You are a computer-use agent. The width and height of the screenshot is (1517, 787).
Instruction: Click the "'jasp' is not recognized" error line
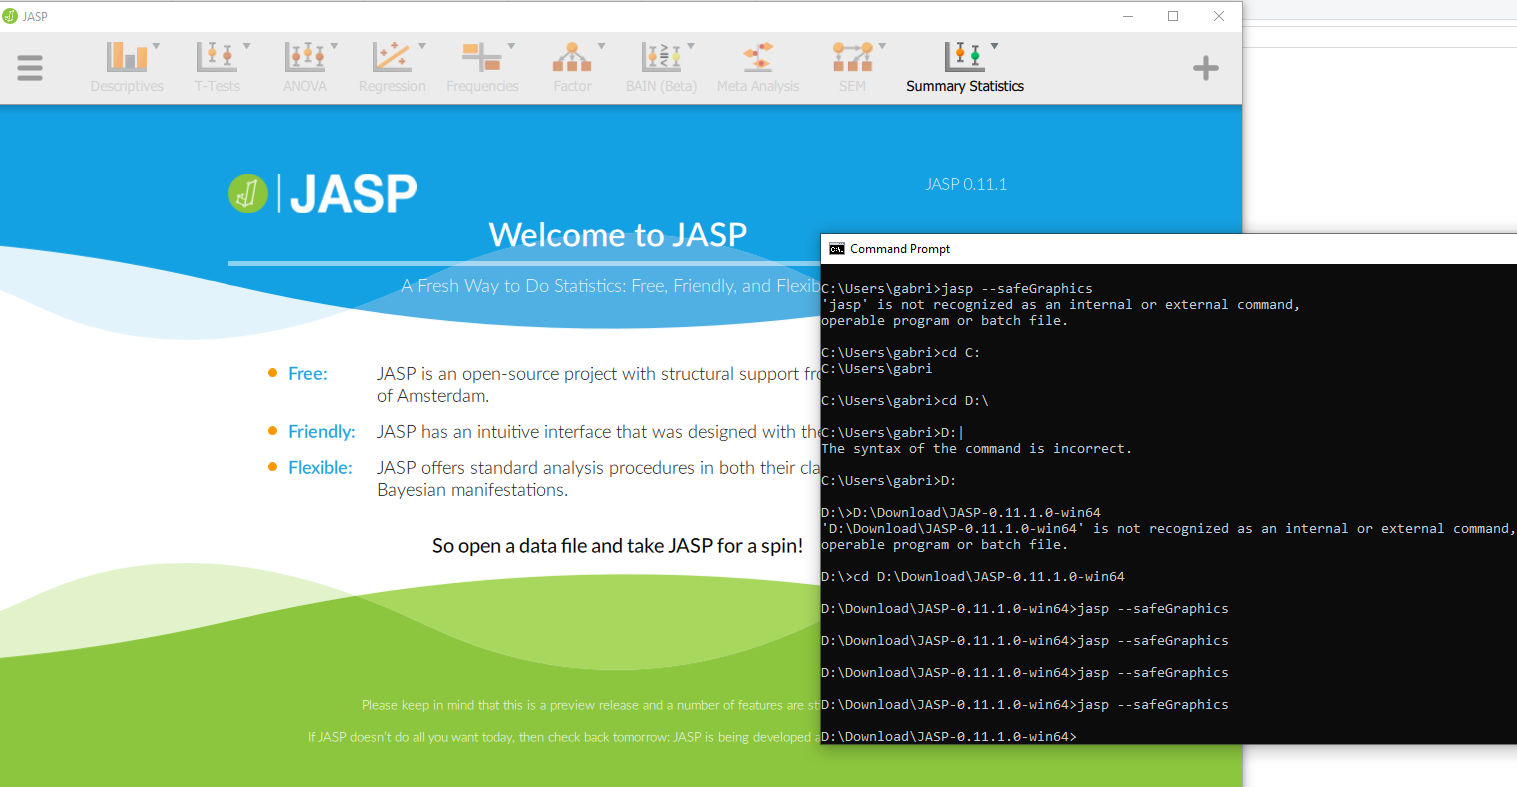(1061, 305)
